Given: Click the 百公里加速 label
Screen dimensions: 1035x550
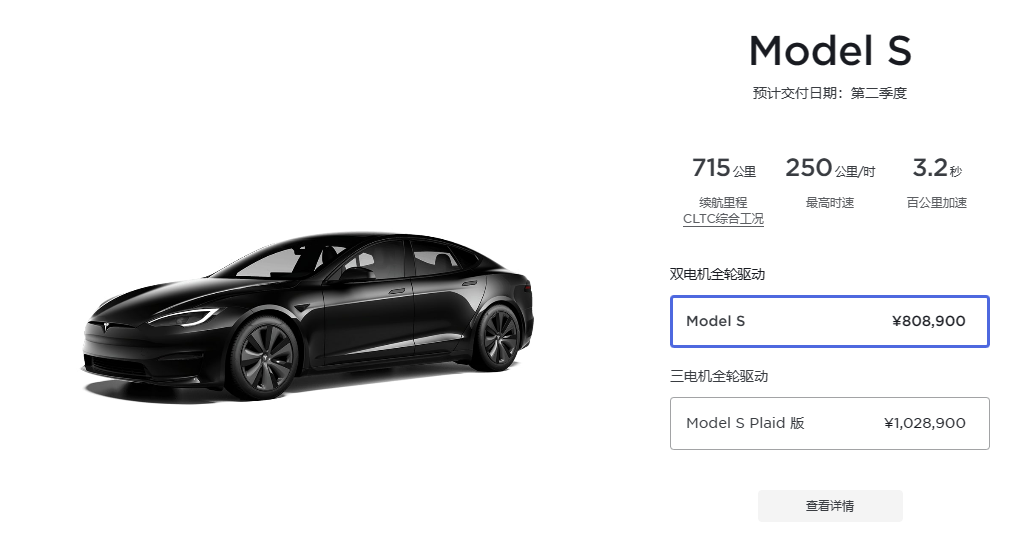Looking at the screenshot, I should coord(937,203).
